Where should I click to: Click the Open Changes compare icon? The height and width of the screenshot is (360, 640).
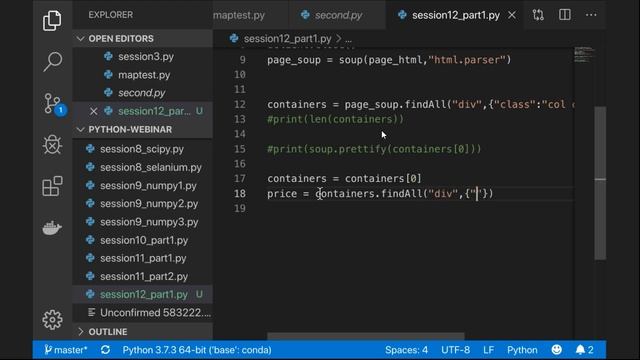tap(538, 15)
